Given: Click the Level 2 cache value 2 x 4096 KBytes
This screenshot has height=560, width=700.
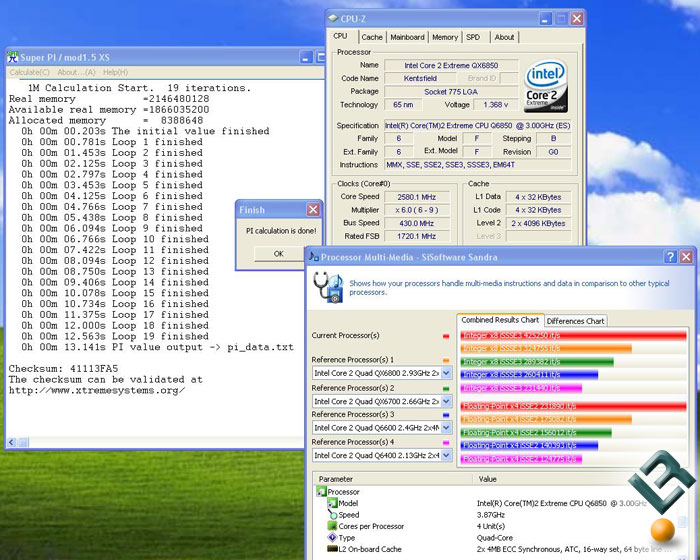Looking at the screenshot, I should 538,223.
